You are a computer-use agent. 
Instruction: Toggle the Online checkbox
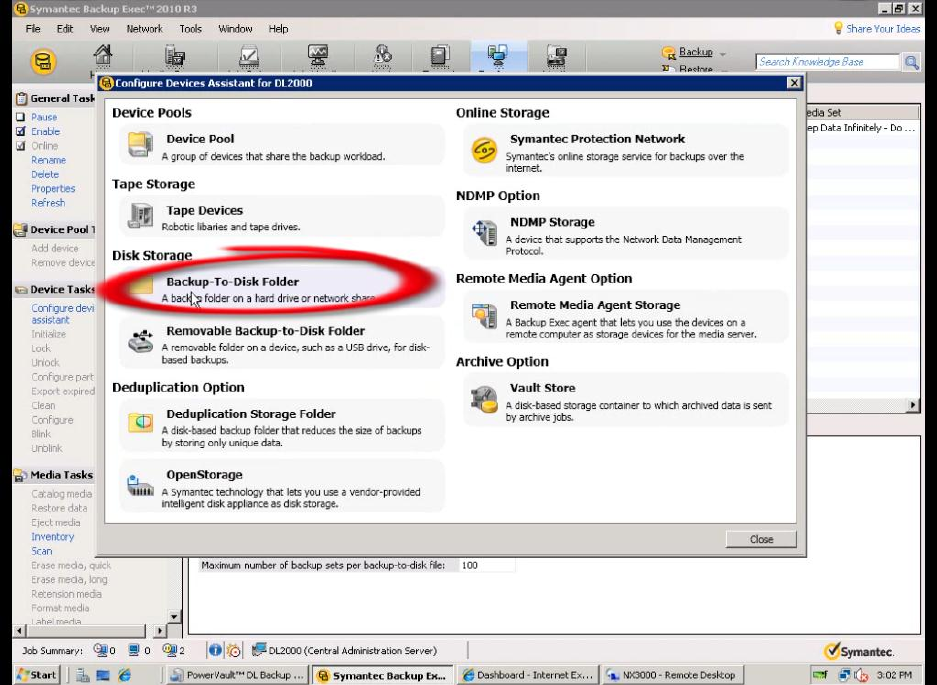click(21, 146)
